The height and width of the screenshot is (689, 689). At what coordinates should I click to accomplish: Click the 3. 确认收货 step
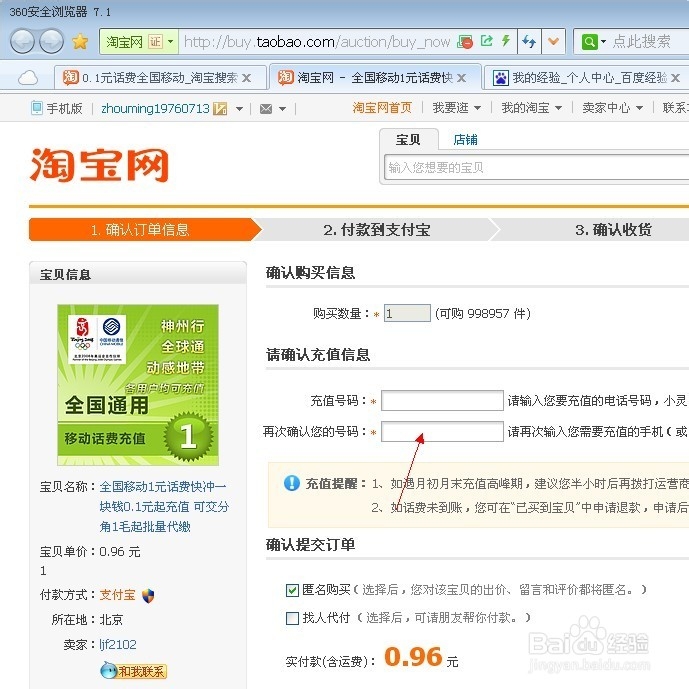click(613, 229)
